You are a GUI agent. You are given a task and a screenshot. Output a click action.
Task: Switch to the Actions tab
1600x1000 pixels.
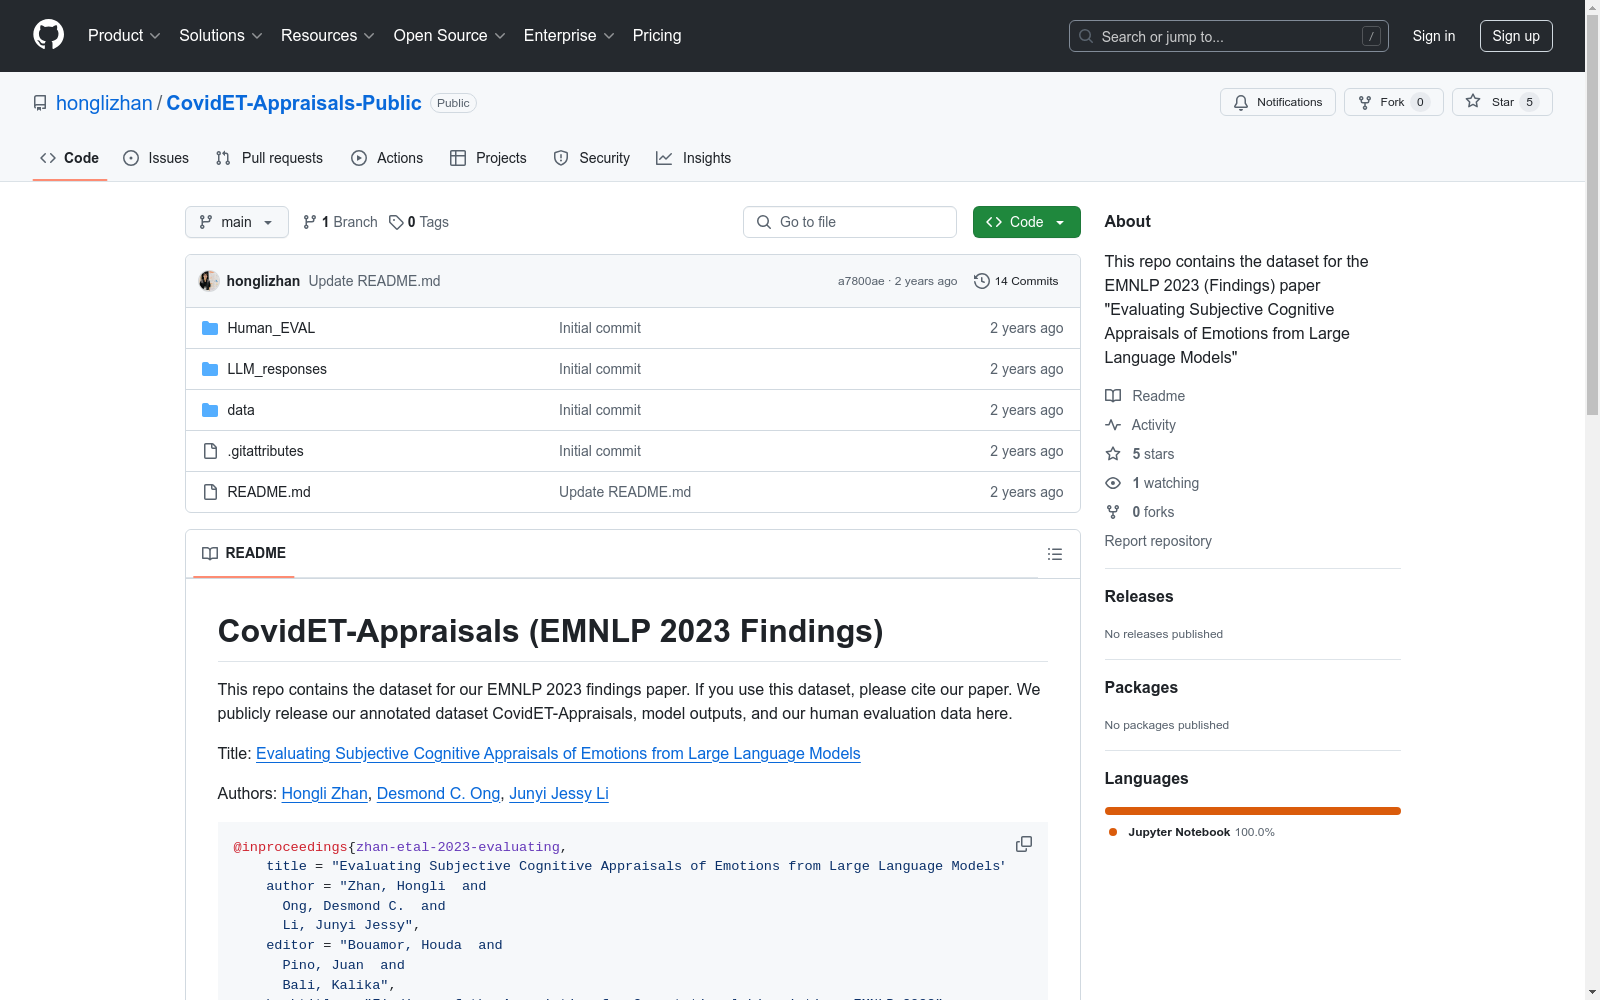pos(387,158)
